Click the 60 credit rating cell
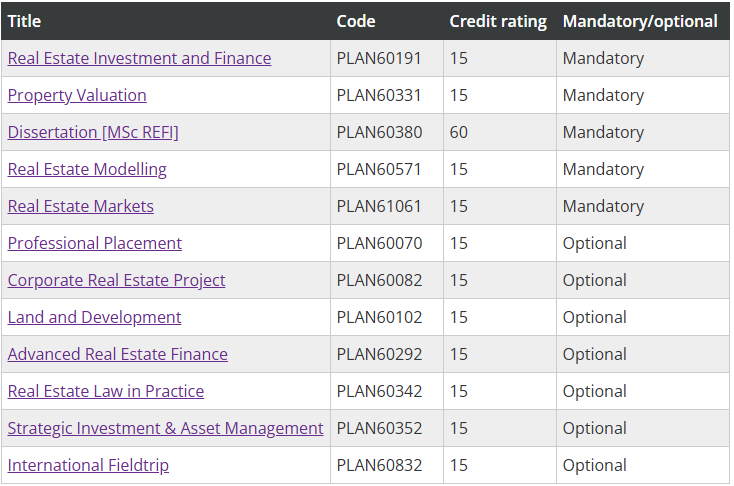Viewport: 734px width, 486px height. (x=459, y=132)
